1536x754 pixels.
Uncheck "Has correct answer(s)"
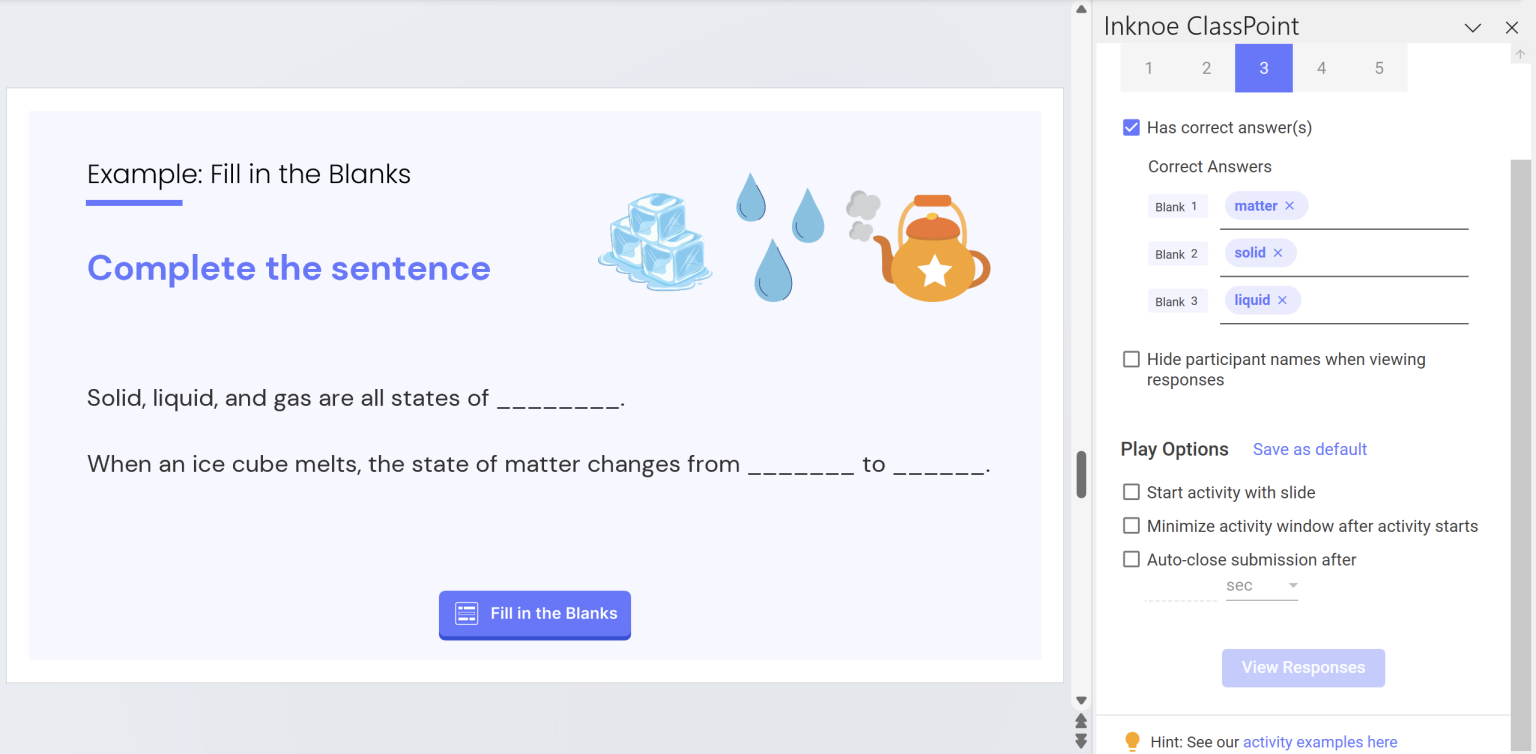pos(1131,127)
